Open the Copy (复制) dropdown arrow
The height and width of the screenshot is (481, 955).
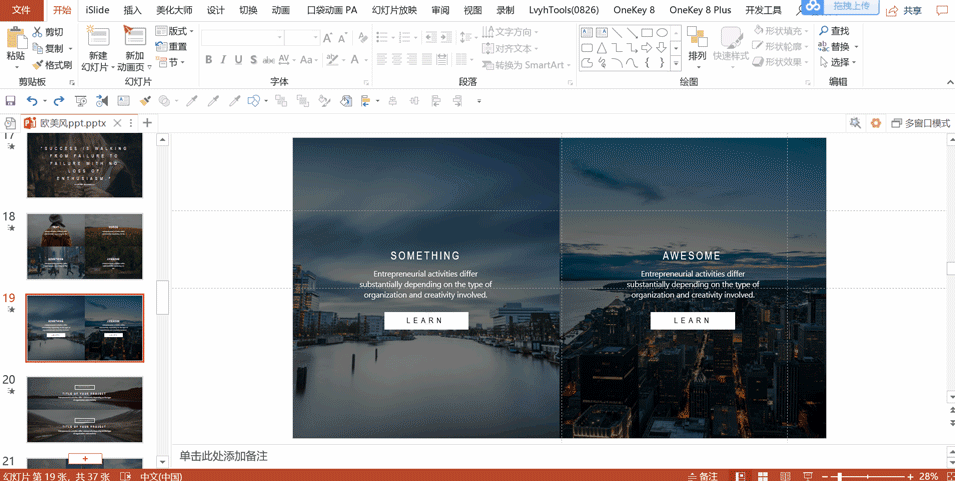click(70, 48)
